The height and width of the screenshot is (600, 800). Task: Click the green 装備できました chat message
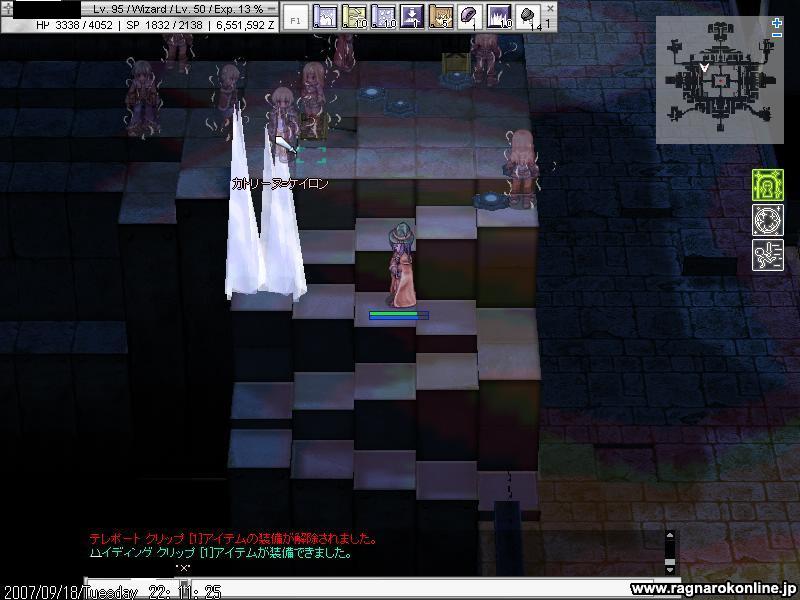pyautogui.click(x=220, y=553)
